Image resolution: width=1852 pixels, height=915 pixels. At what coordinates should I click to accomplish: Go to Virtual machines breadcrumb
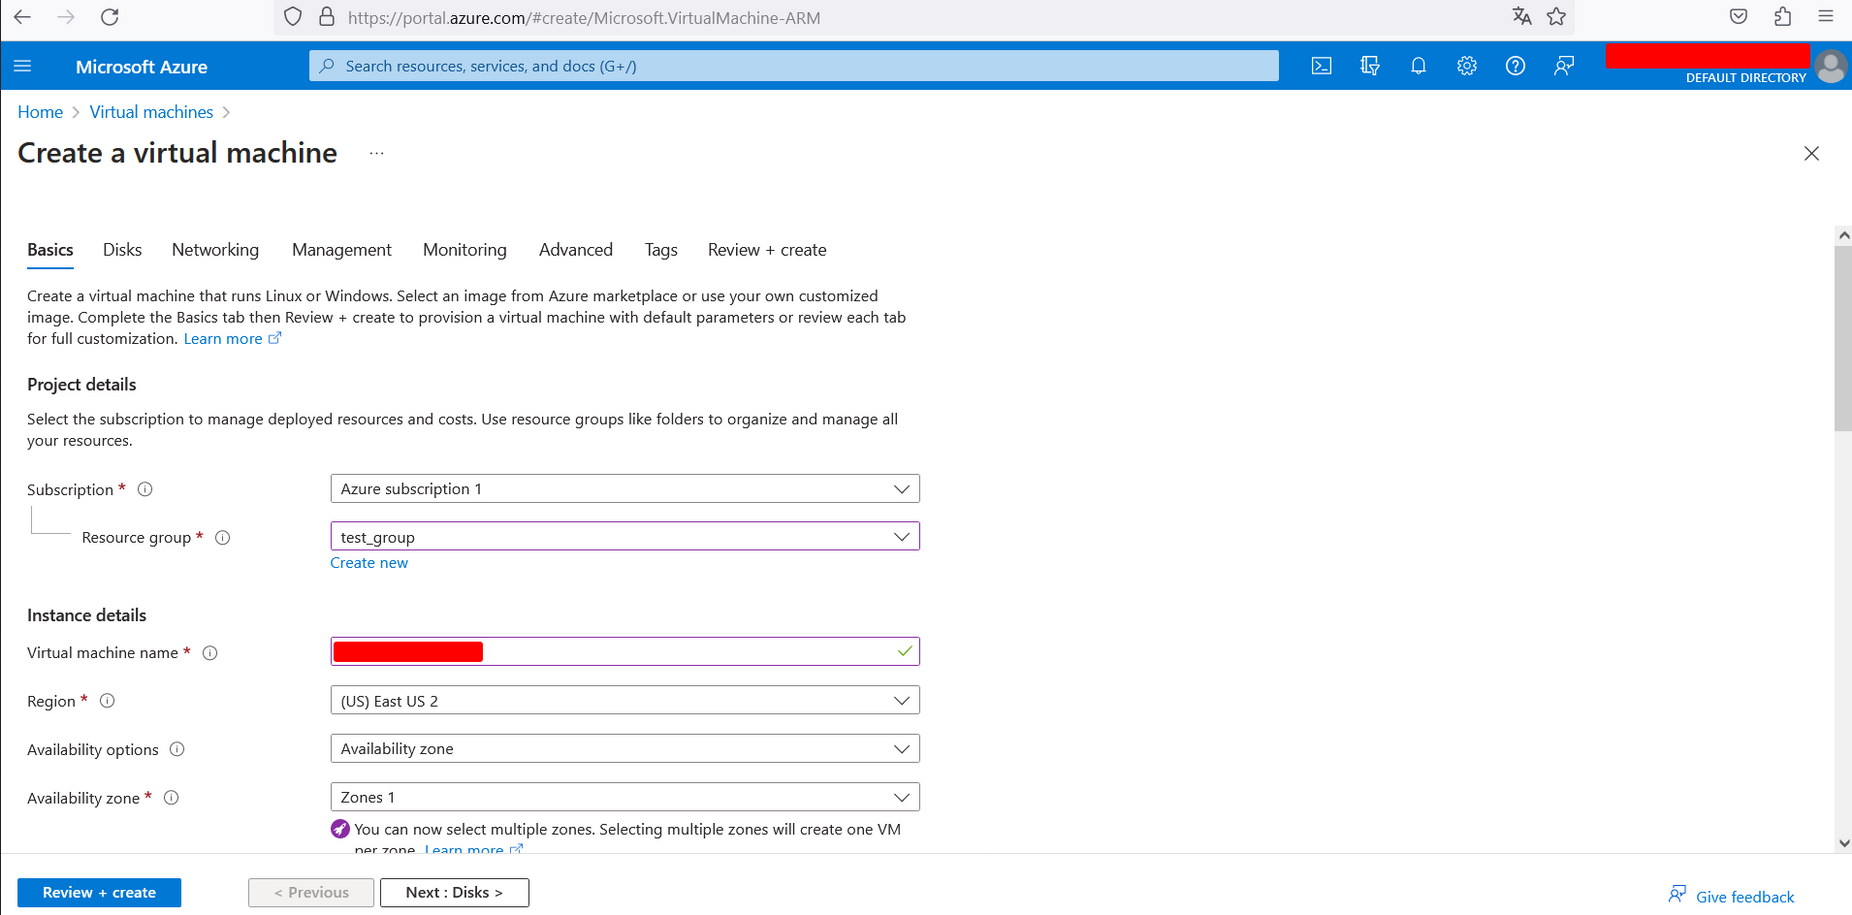pyautogui.click(x=151, y=112)
